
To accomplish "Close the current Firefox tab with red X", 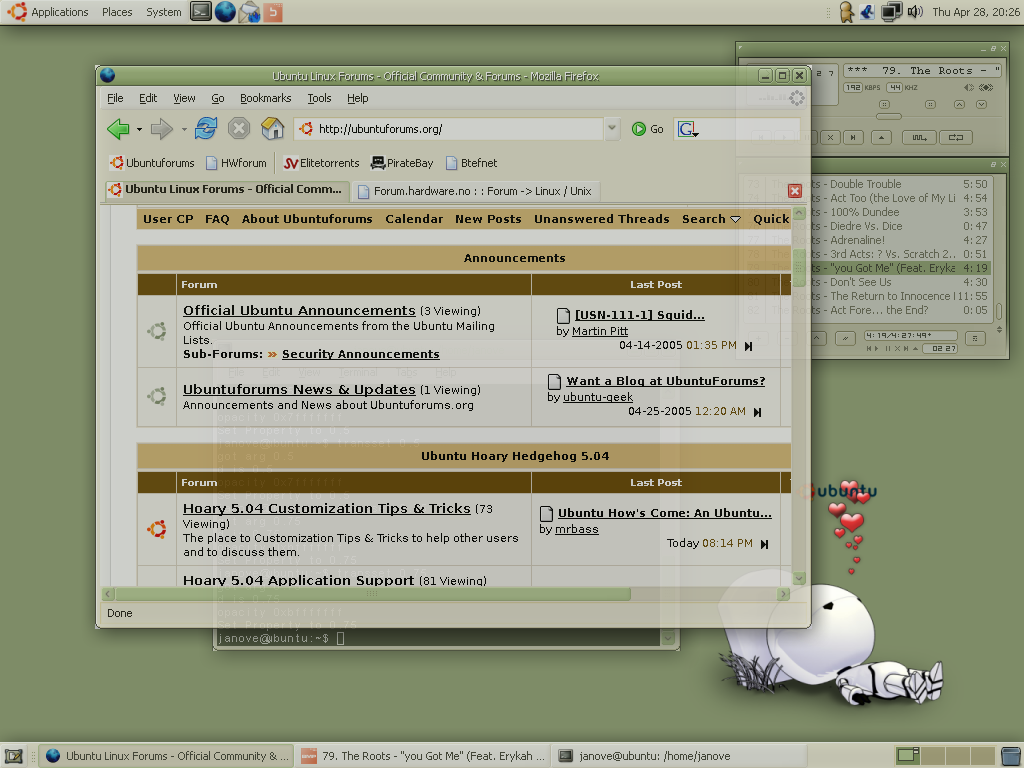I will pyautogui.click(x=795, y=191).
